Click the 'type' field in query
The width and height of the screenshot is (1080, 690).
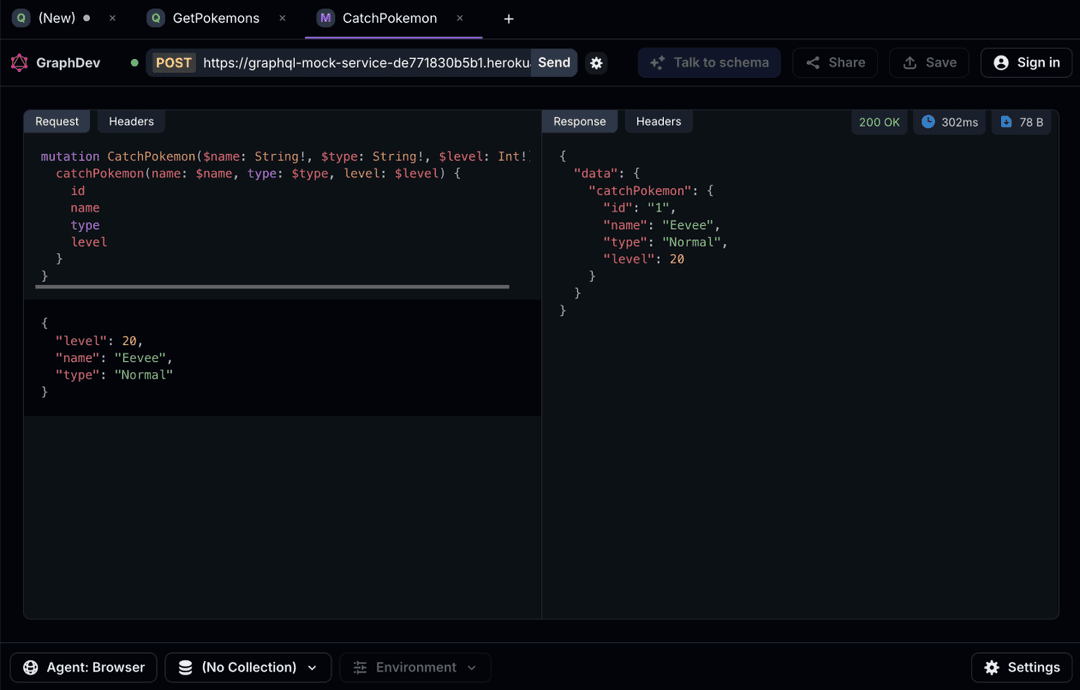click(x=85, y=225)
